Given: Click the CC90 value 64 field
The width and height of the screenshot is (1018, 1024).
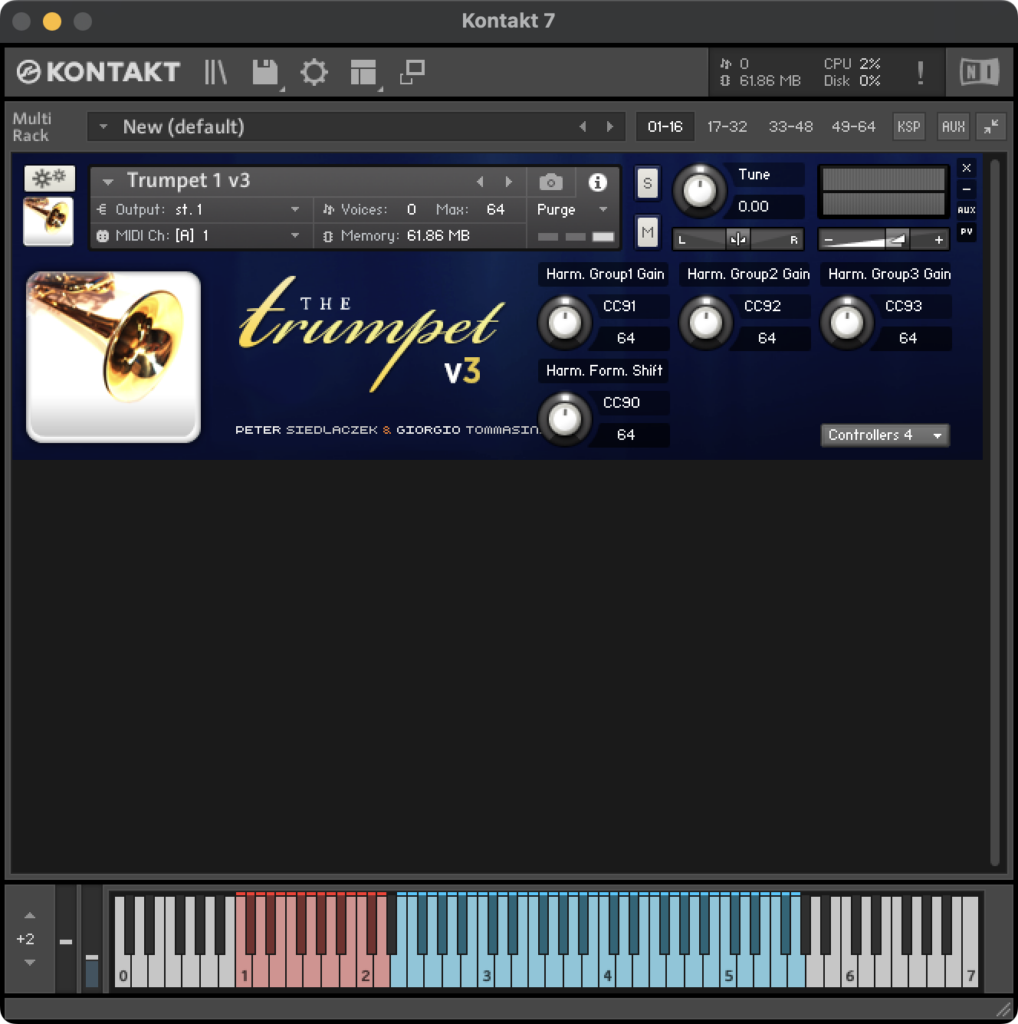Looking at the screenshot, I should 628,435.
